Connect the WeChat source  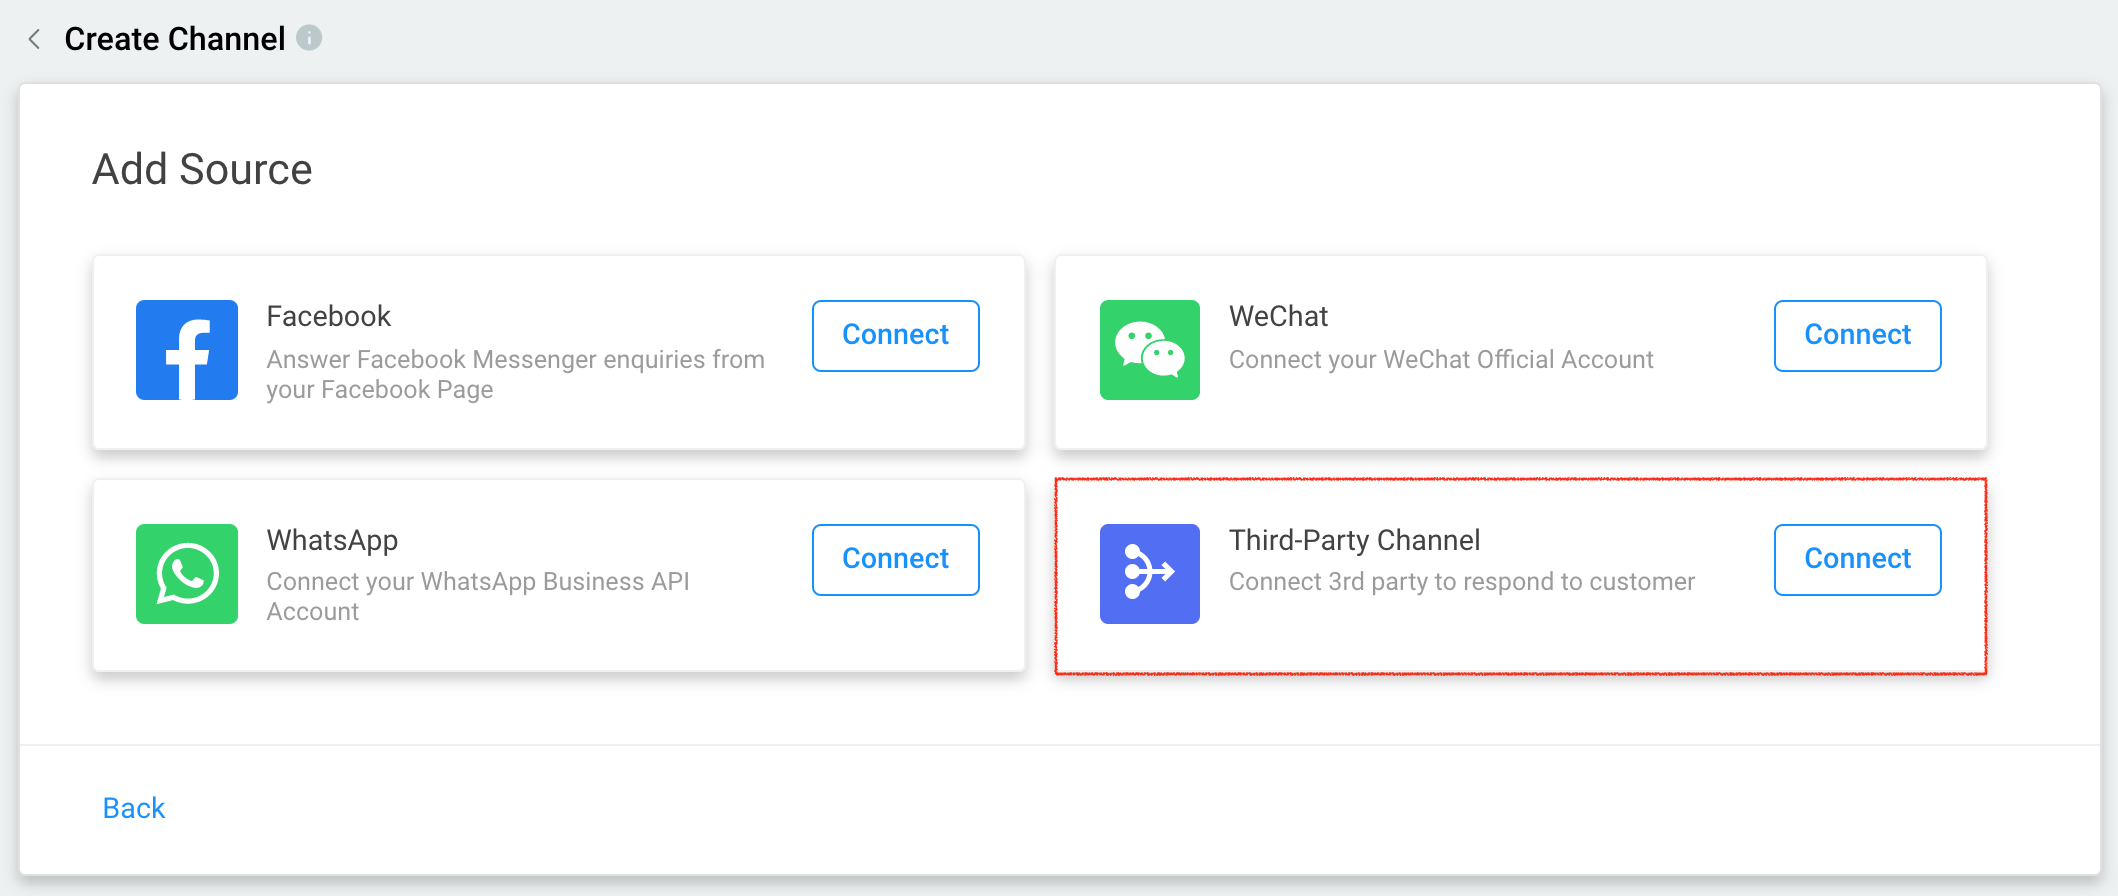coord(1857,335)
